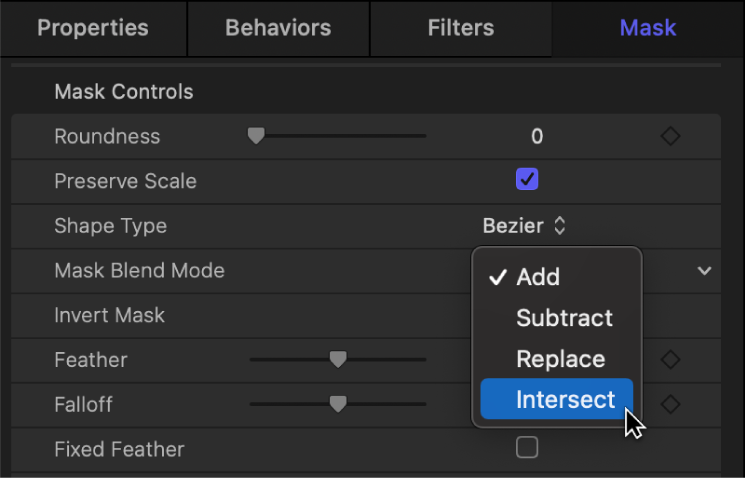The height and width of the screenshot is (479, 745).
Task: Click the Mask Controls section header
Action: pos(124,92)
